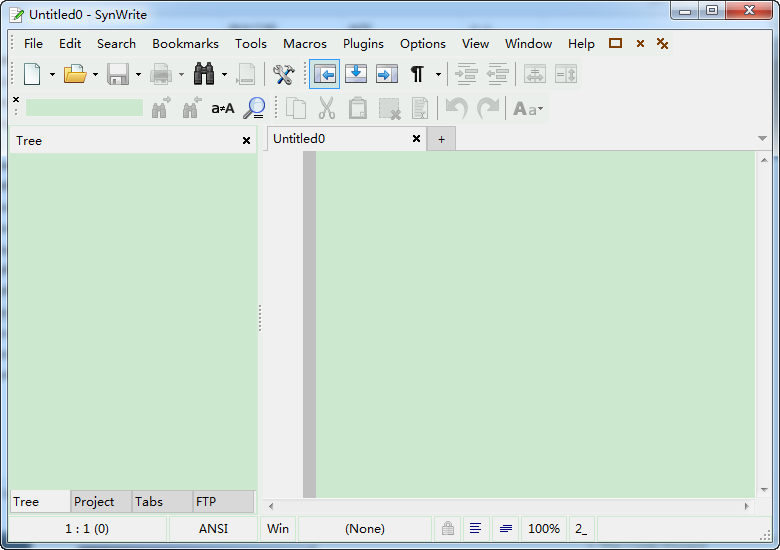Expand the Save options dropdown arrow

click(138, 75)
